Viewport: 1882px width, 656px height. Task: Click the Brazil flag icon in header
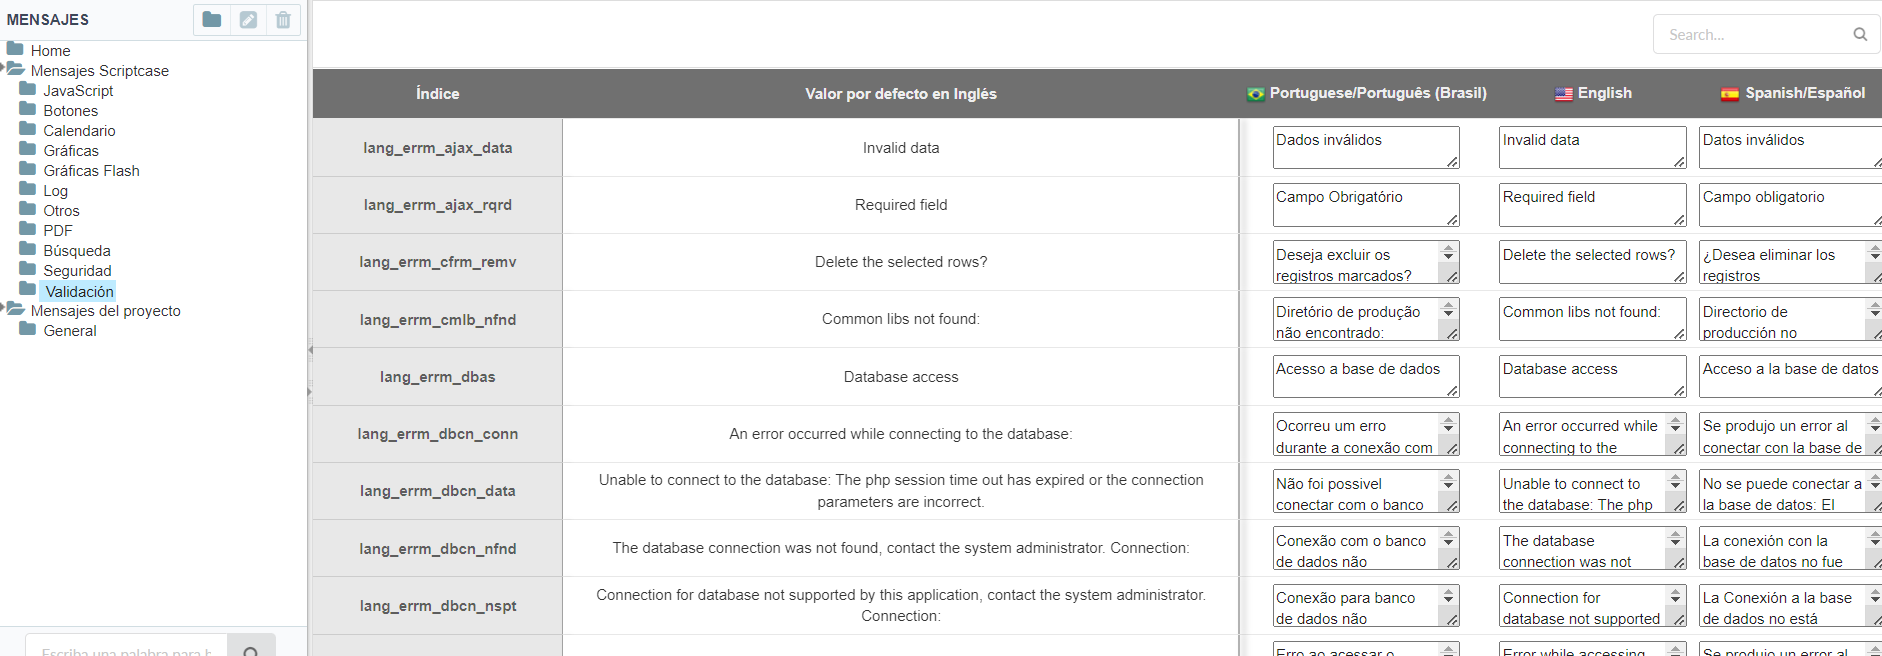coord(1255,94)
